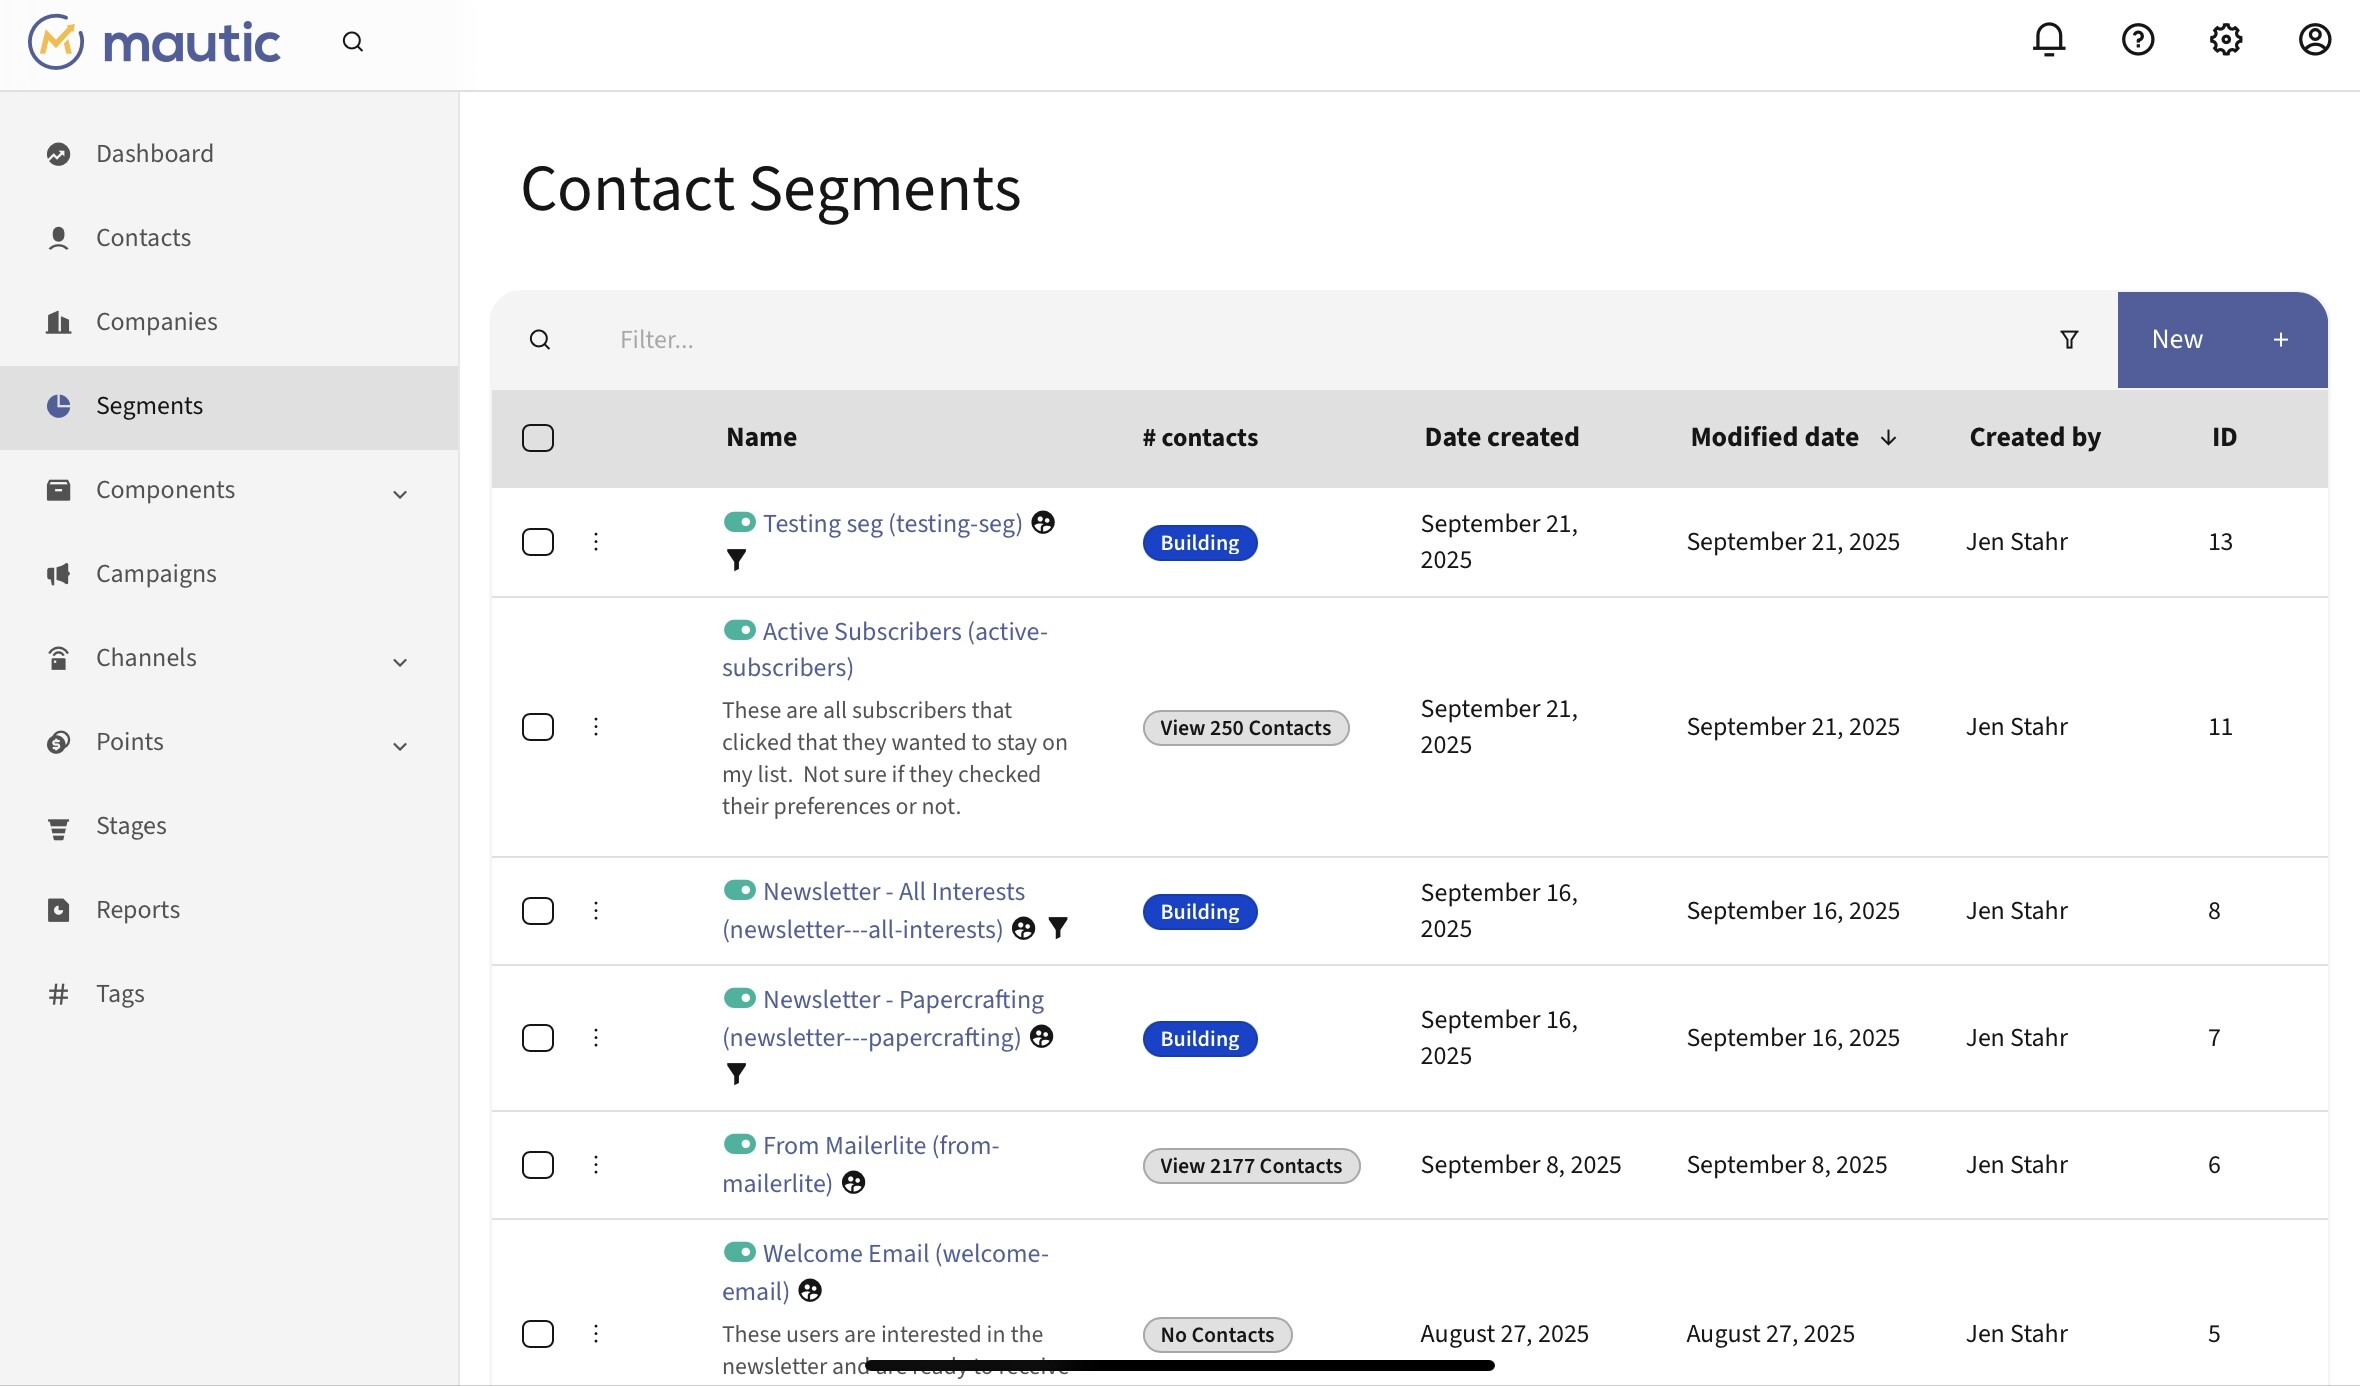Image resolution: width=2360 pixels, height=1386 pixels.
Task: Click the Mautic logo
Action: pyautogui.click(x=155, y=42)
